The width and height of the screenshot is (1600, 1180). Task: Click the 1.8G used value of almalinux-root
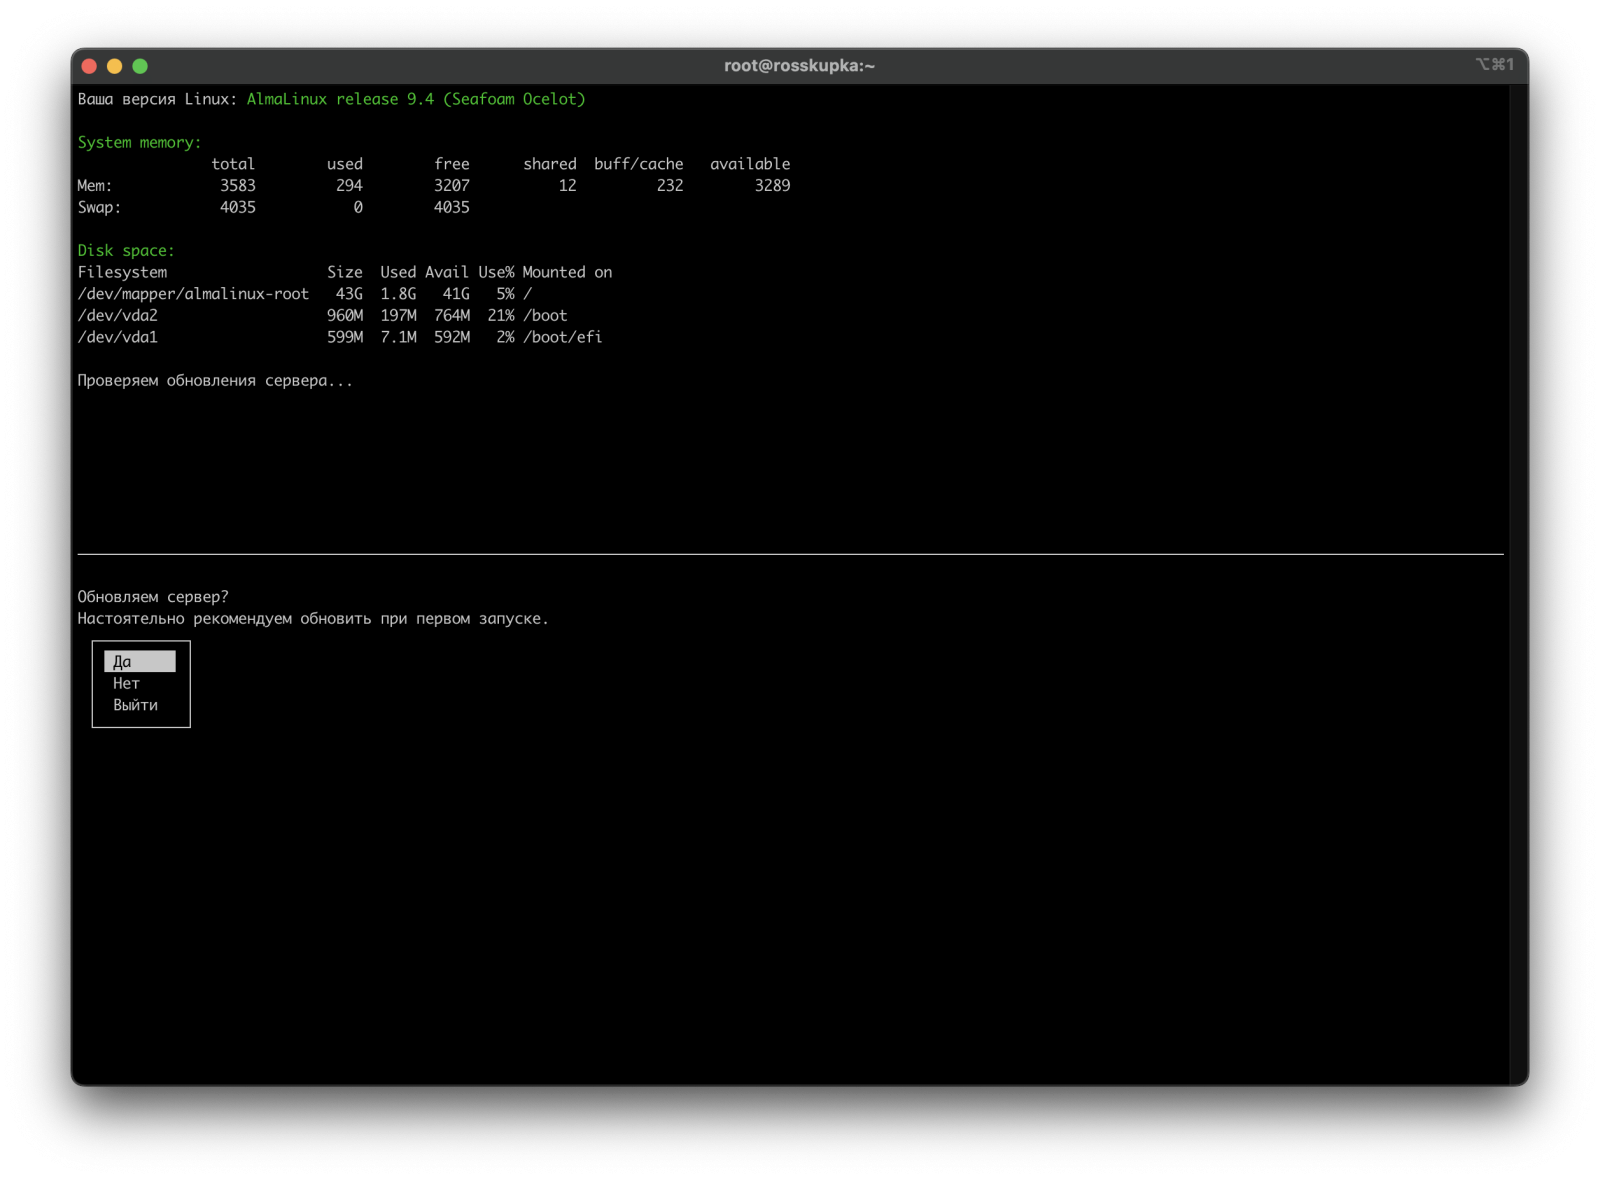tap(398, 294)
